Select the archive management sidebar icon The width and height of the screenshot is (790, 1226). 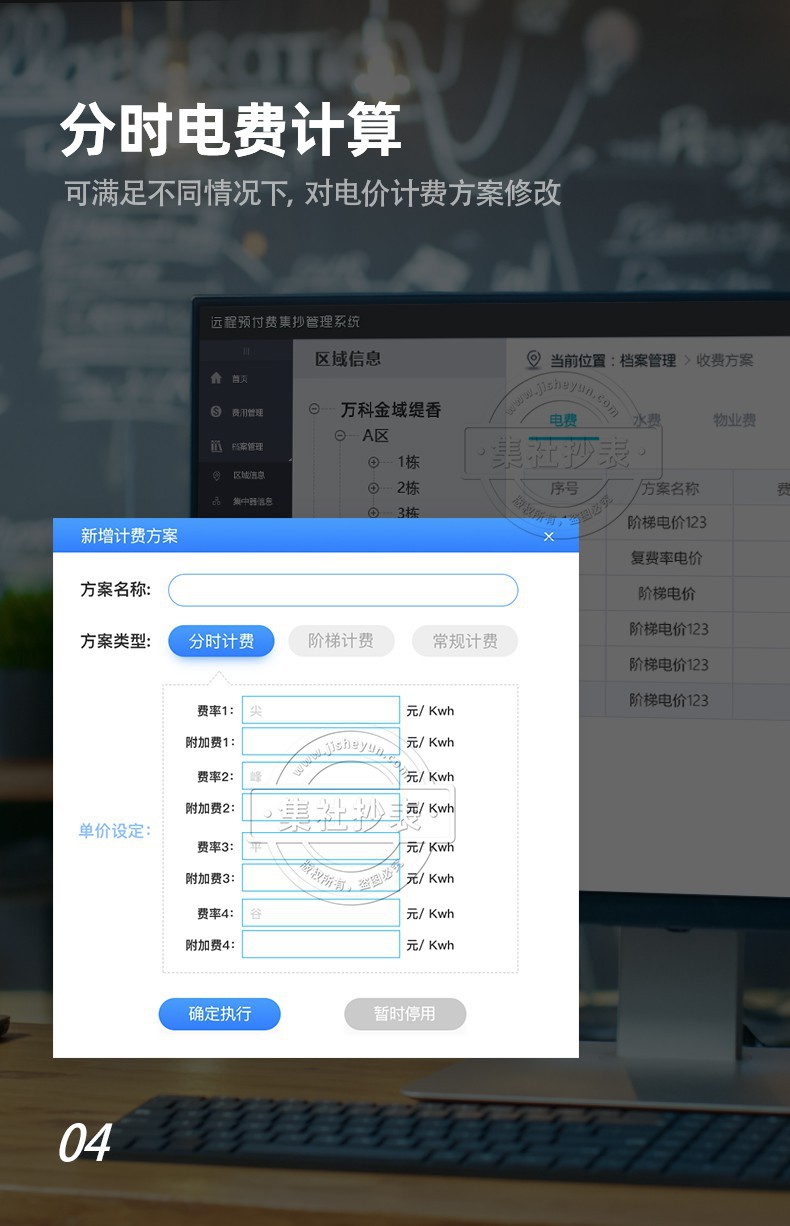pos(216,446)
